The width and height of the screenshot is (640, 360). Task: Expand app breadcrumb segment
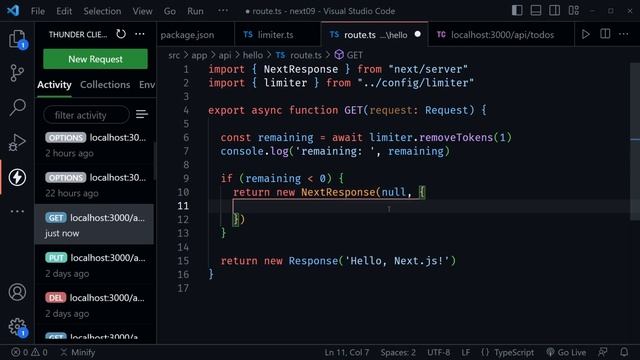199,55
